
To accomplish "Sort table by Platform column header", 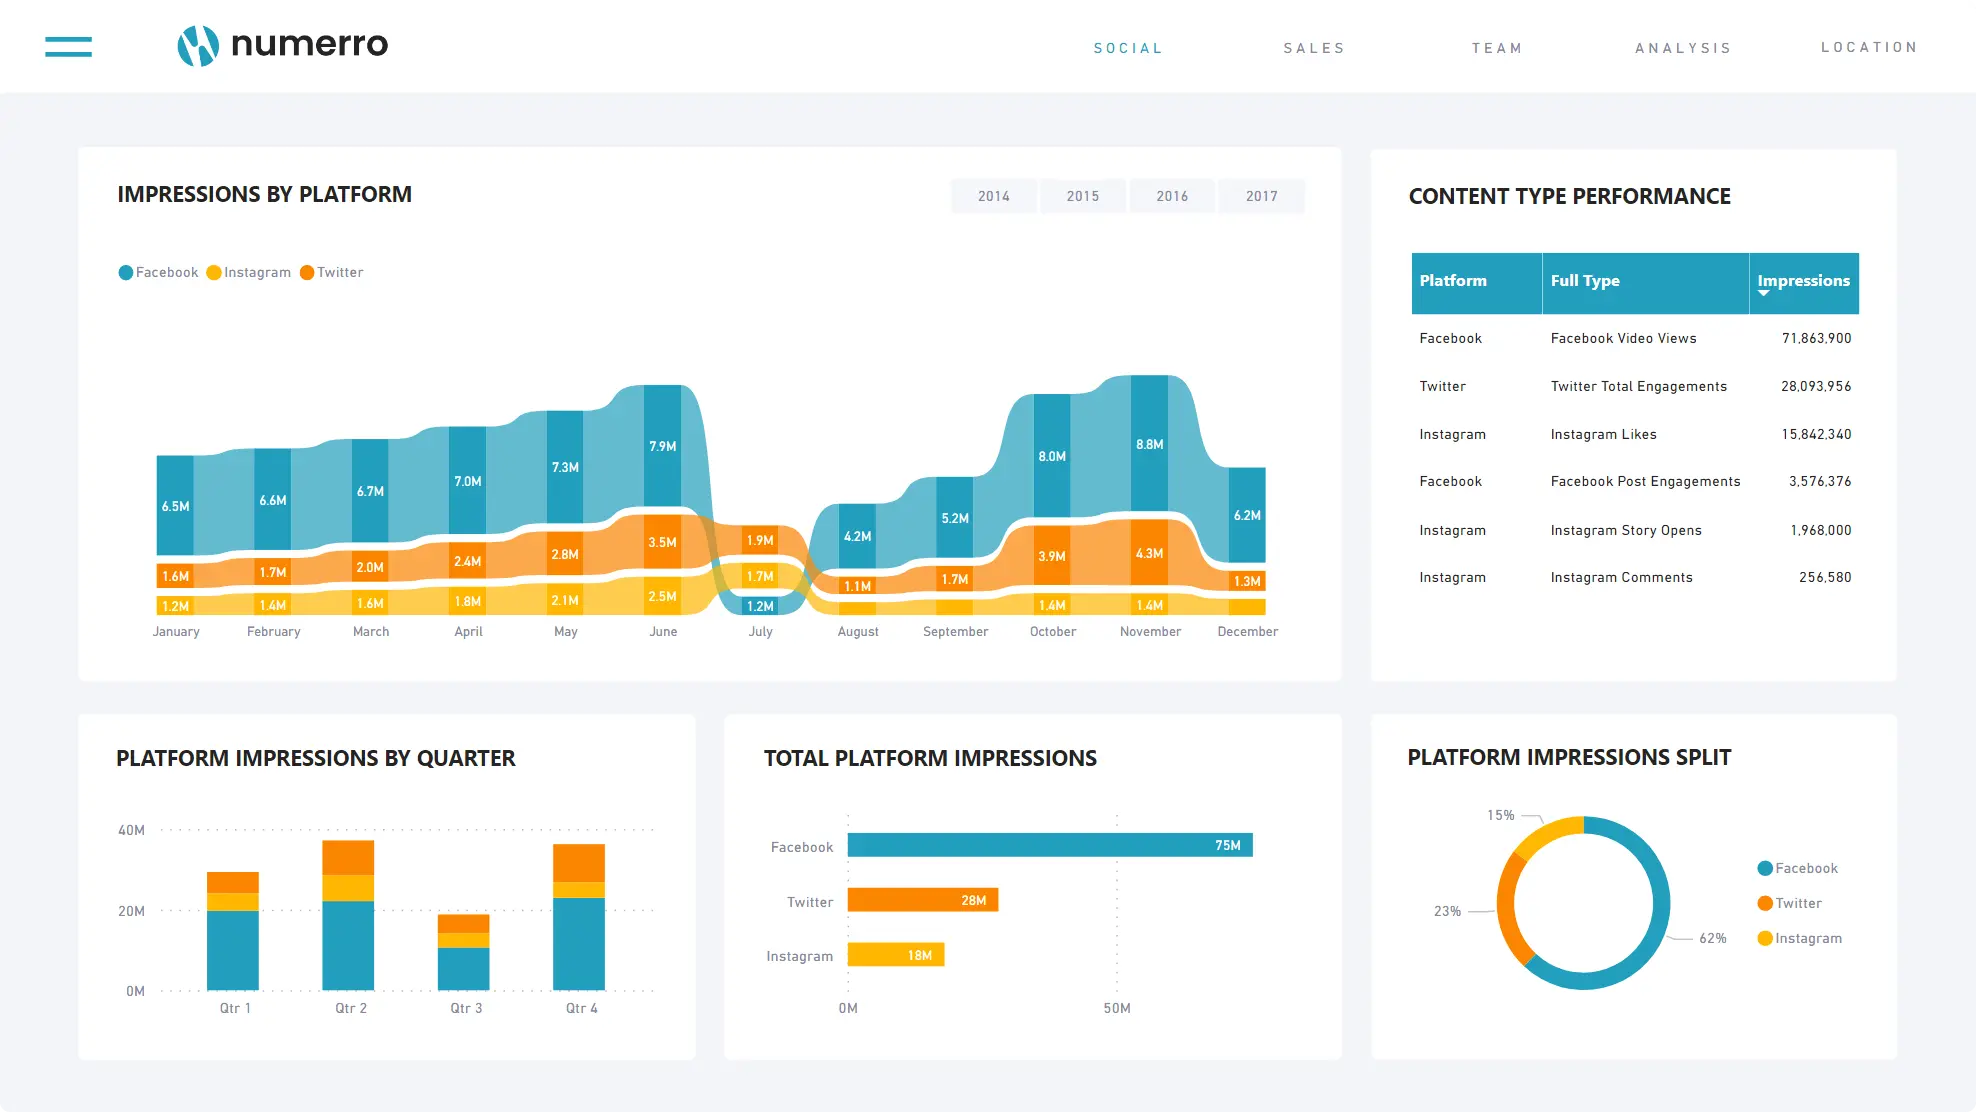I will point(1453,281).
